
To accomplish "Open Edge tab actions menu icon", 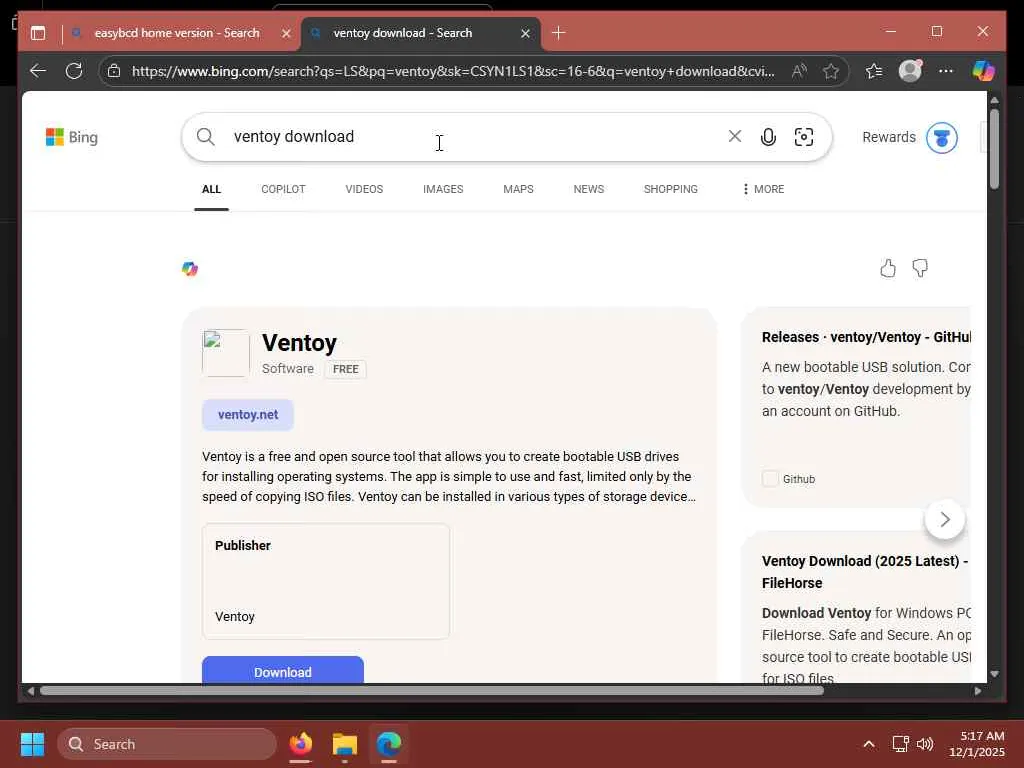I will pyautogui.click(x=38, y=33).
